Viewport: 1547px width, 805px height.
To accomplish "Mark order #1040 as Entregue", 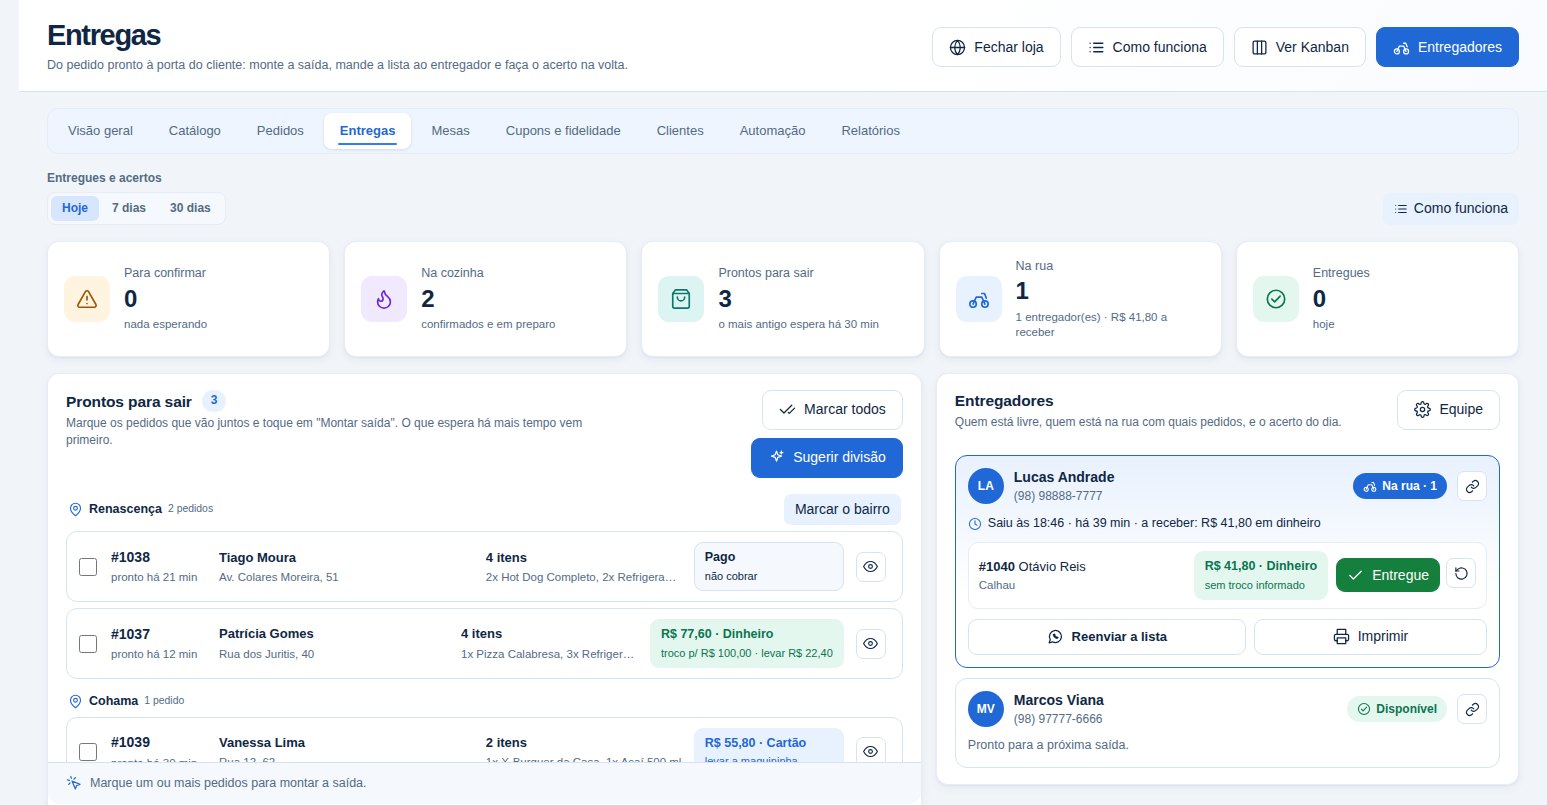I will [1388, 575].
